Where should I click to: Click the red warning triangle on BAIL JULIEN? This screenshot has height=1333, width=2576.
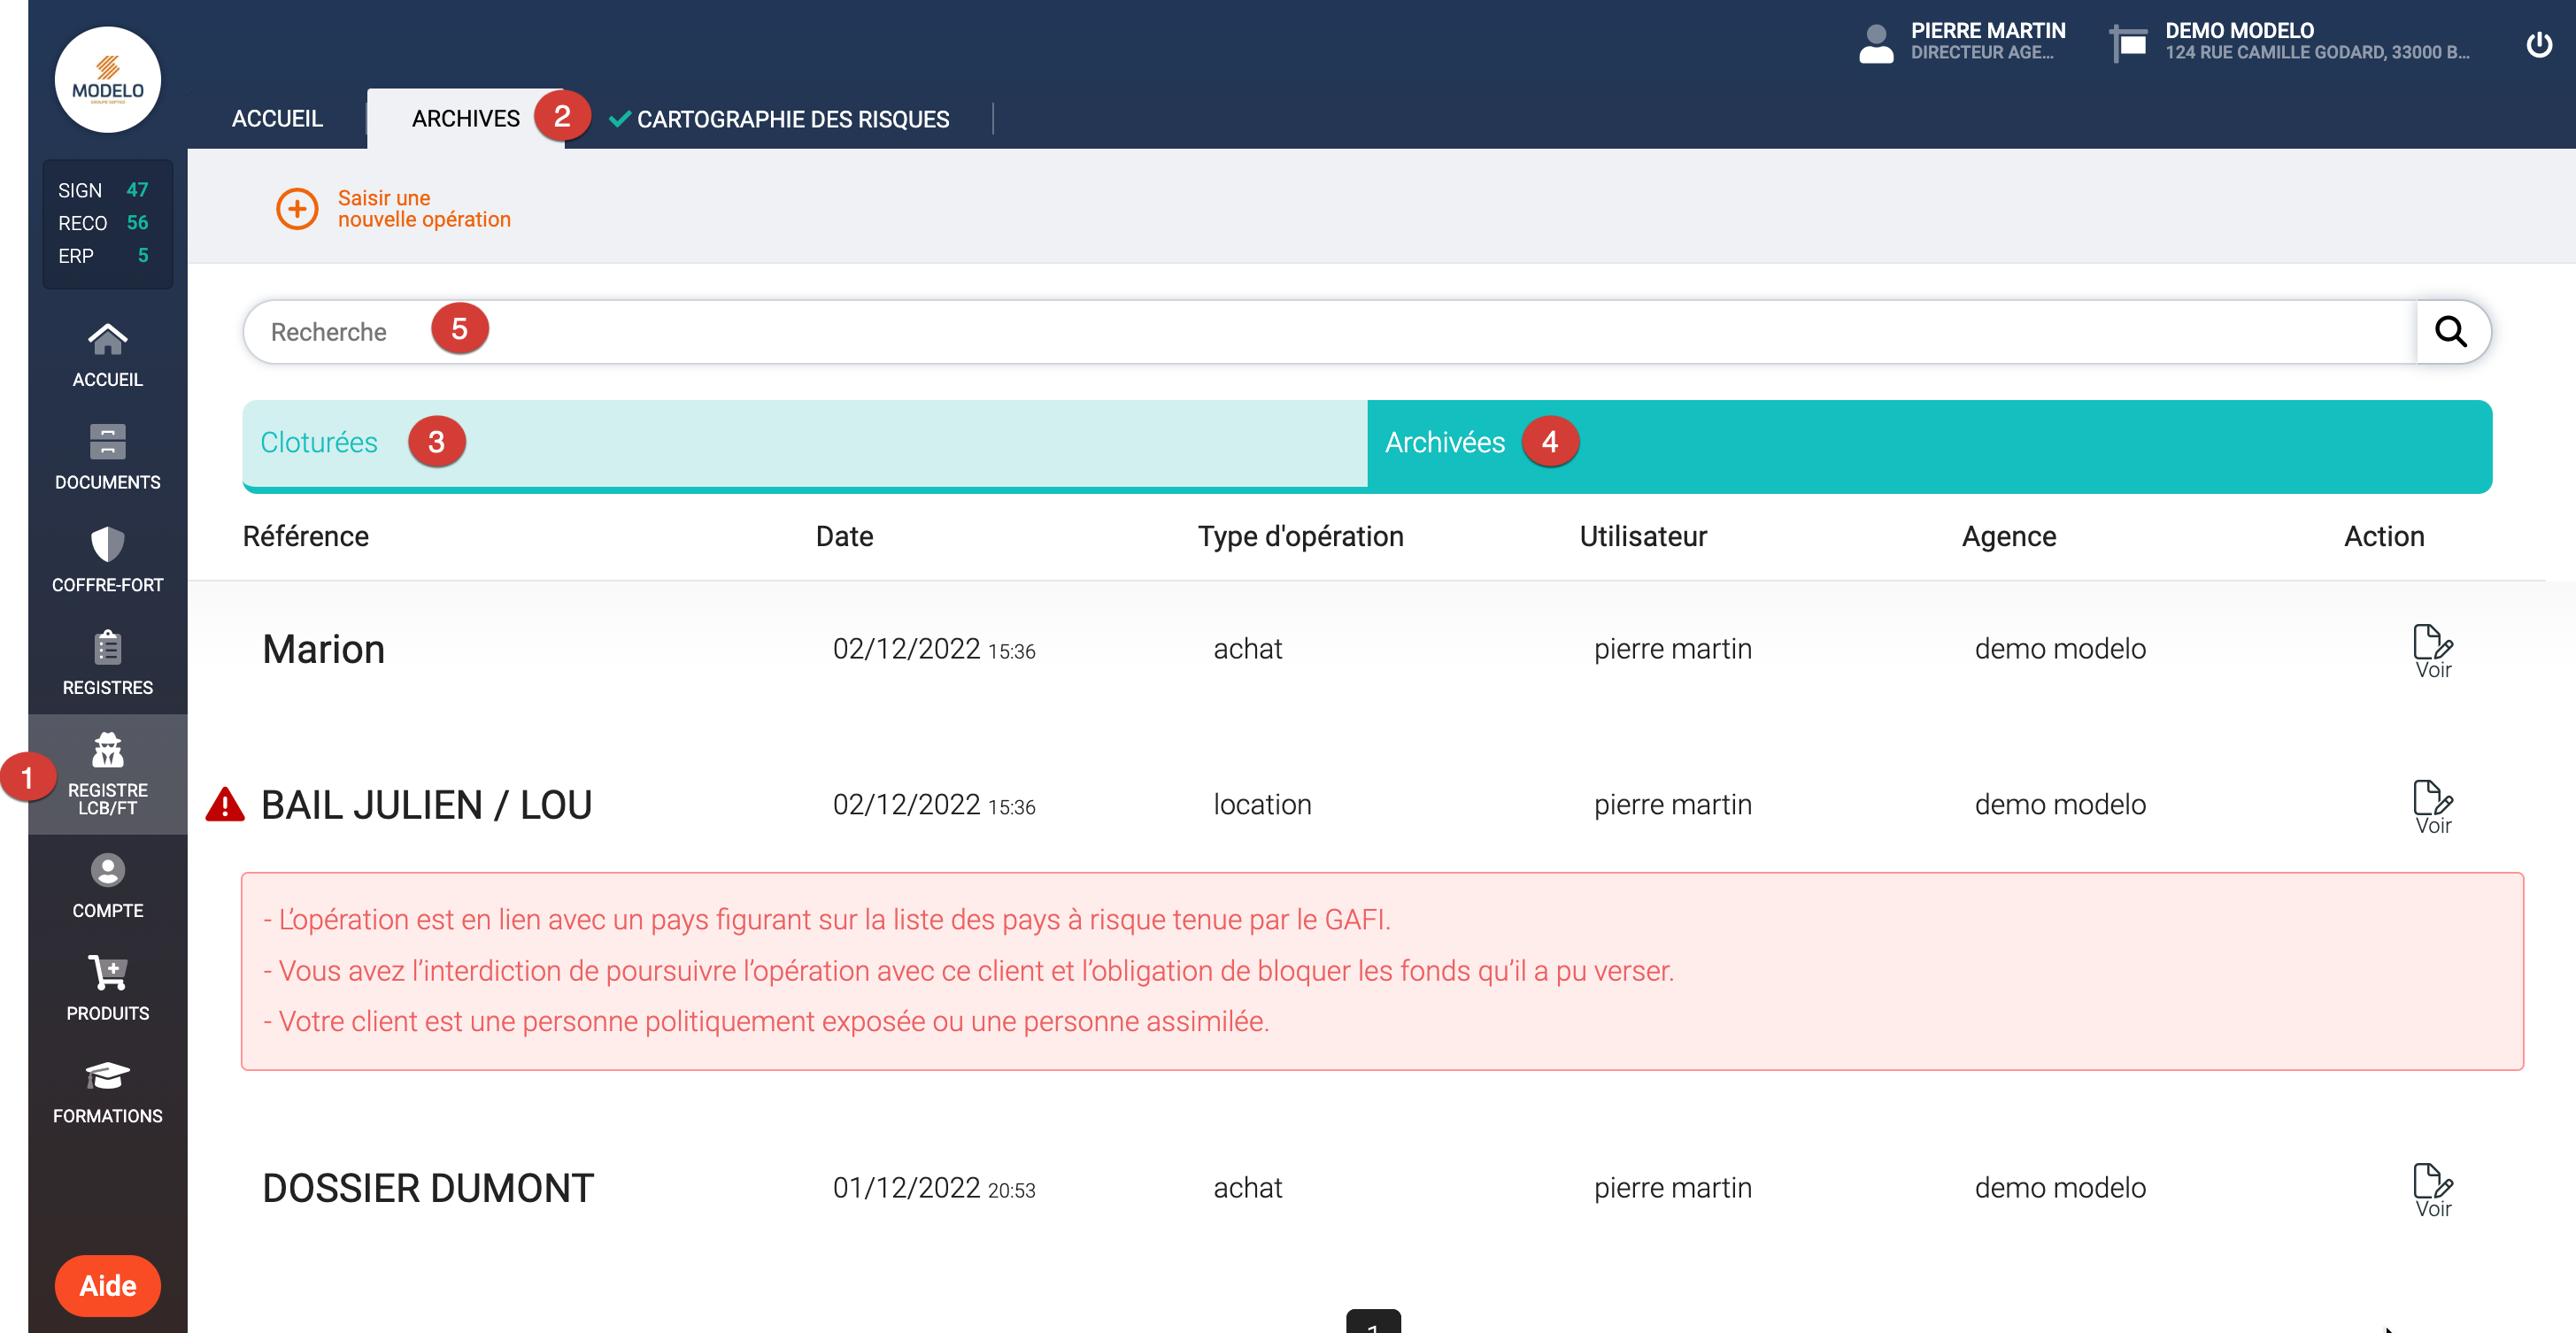point(225,805)
